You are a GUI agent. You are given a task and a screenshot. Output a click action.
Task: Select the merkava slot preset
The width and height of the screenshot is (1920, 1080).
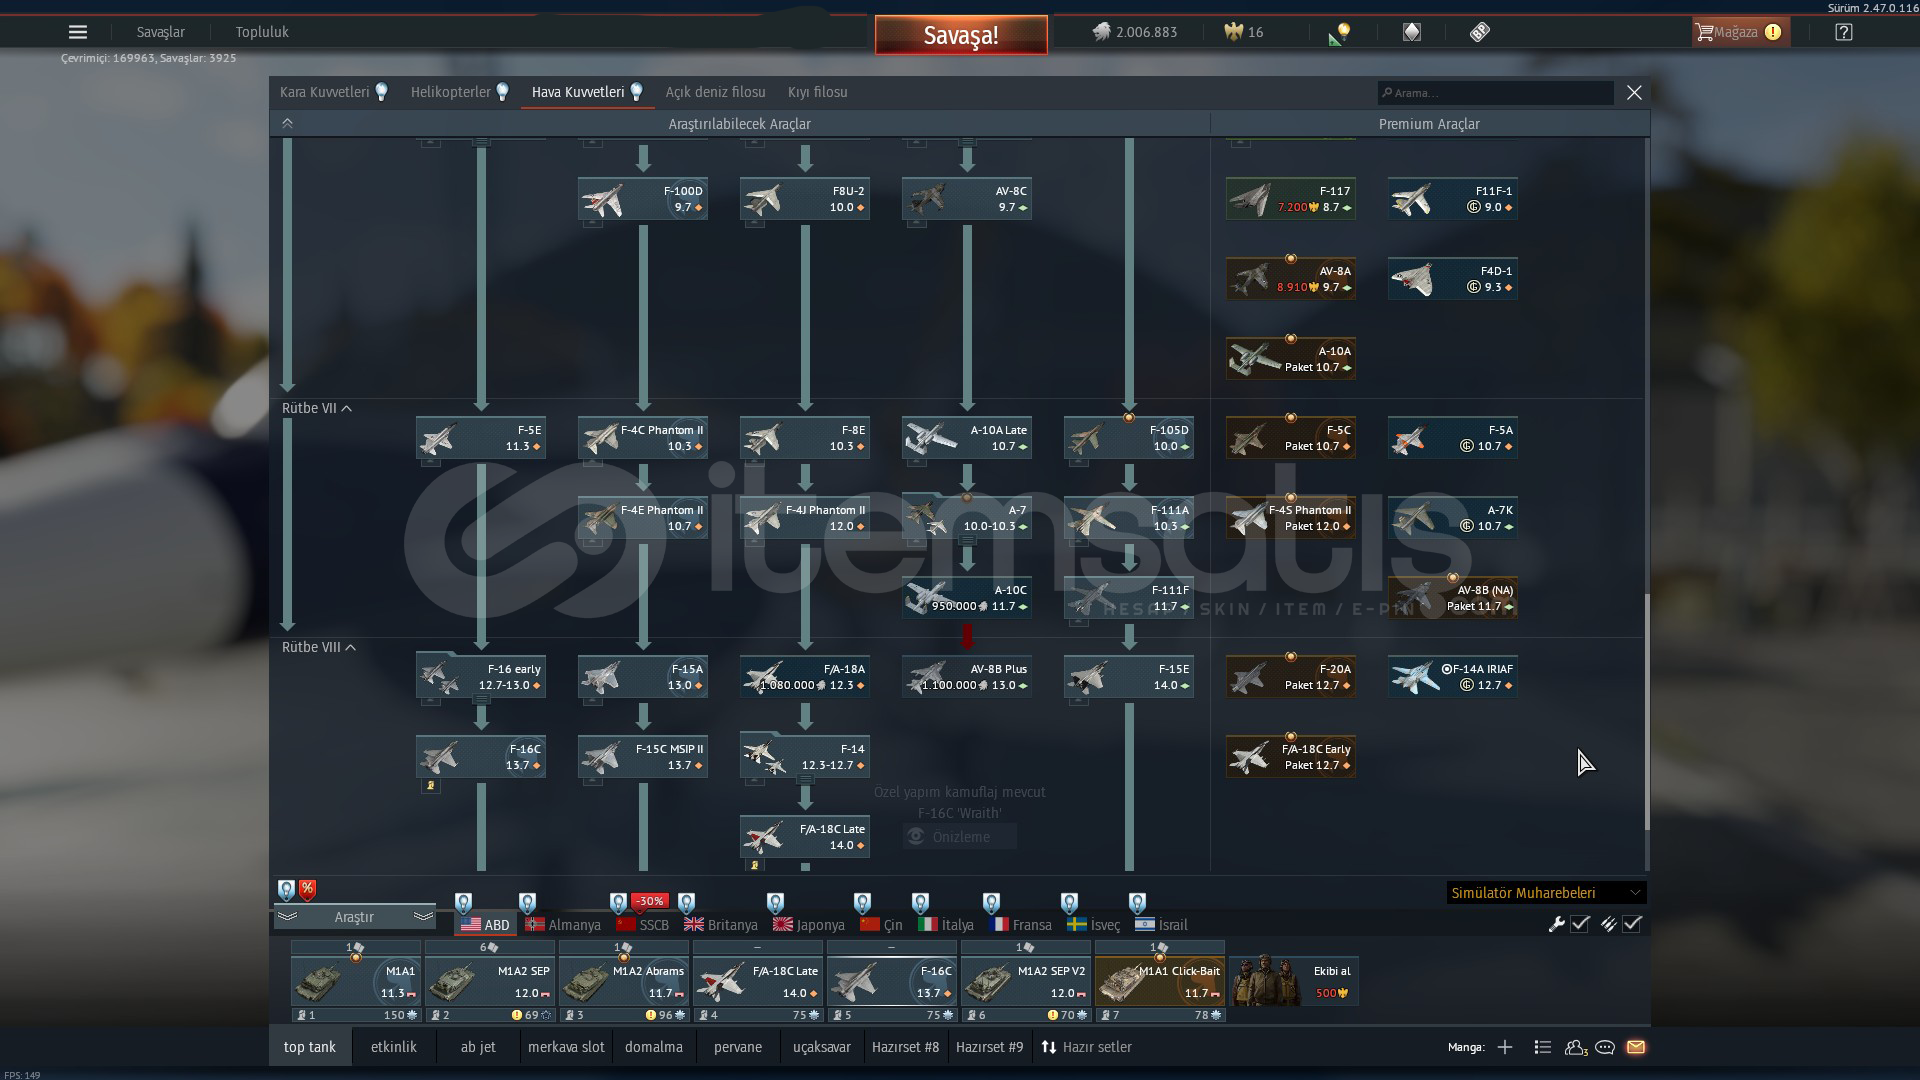[566, 1047]
